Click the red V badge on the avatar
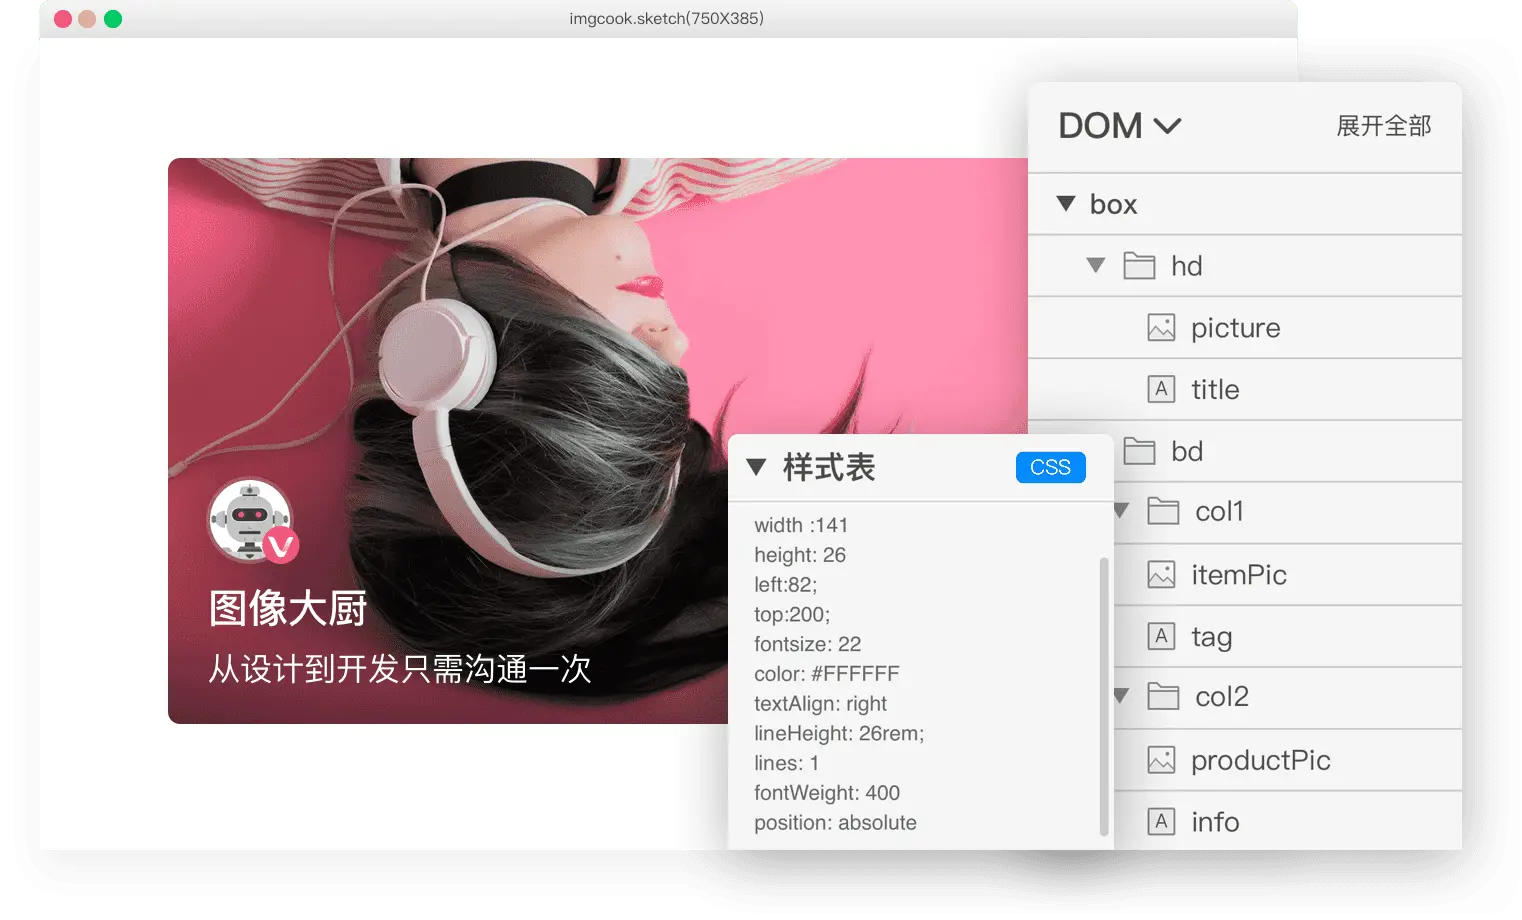 (281, 546)
